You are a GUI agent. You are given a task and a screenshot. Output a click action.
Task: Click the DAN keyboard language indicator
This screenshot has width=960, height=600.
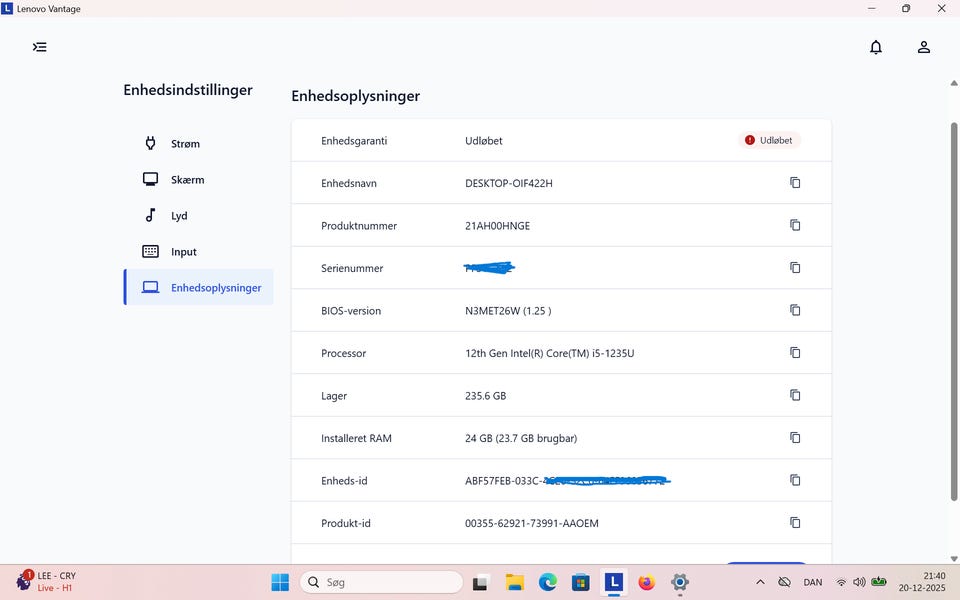click(x=812, y=582)
